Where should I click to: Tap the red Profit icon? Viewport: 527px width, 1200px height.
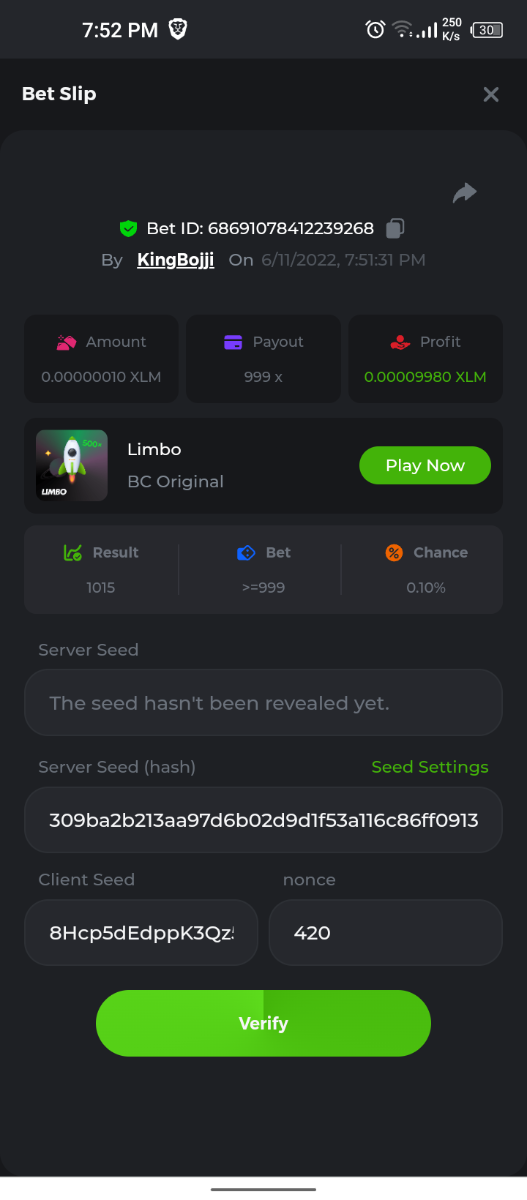click(x=400, y=342)
